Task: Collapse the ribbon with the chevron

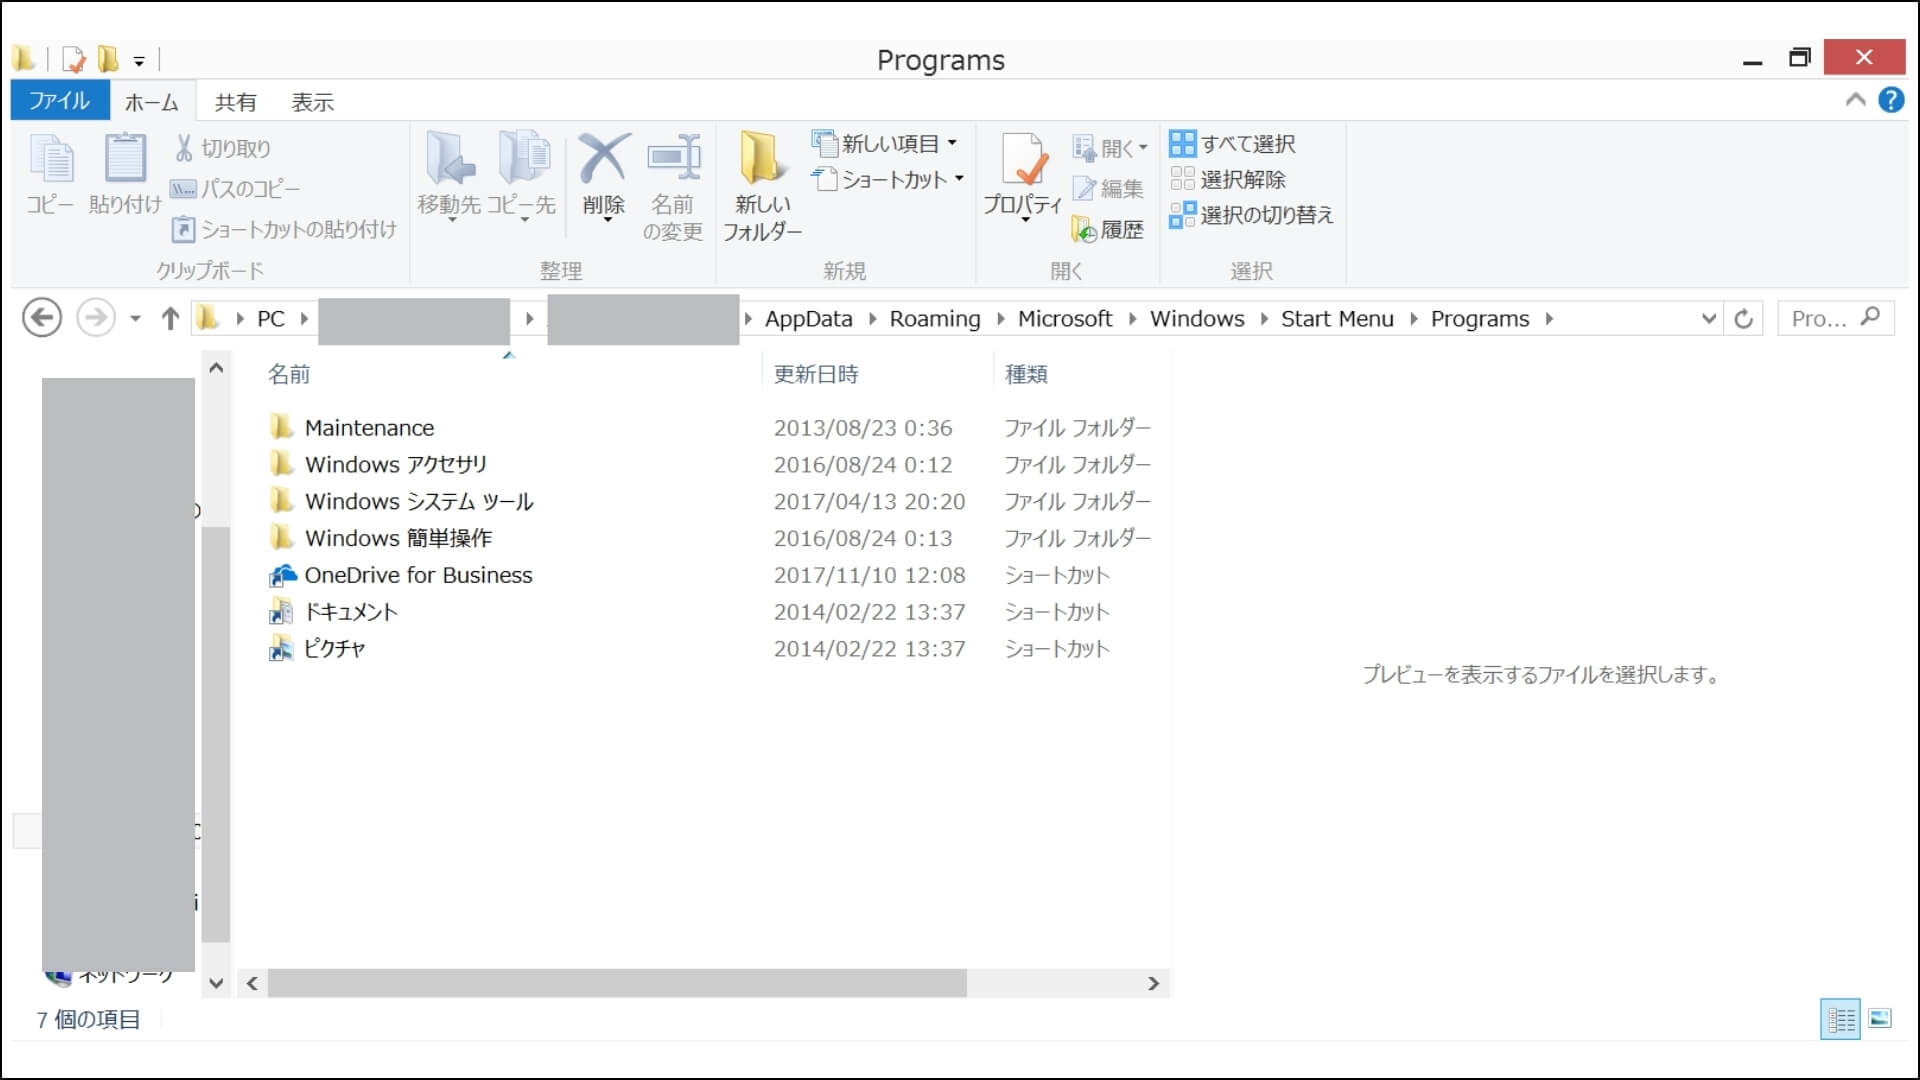Action: coord(1855,100)
